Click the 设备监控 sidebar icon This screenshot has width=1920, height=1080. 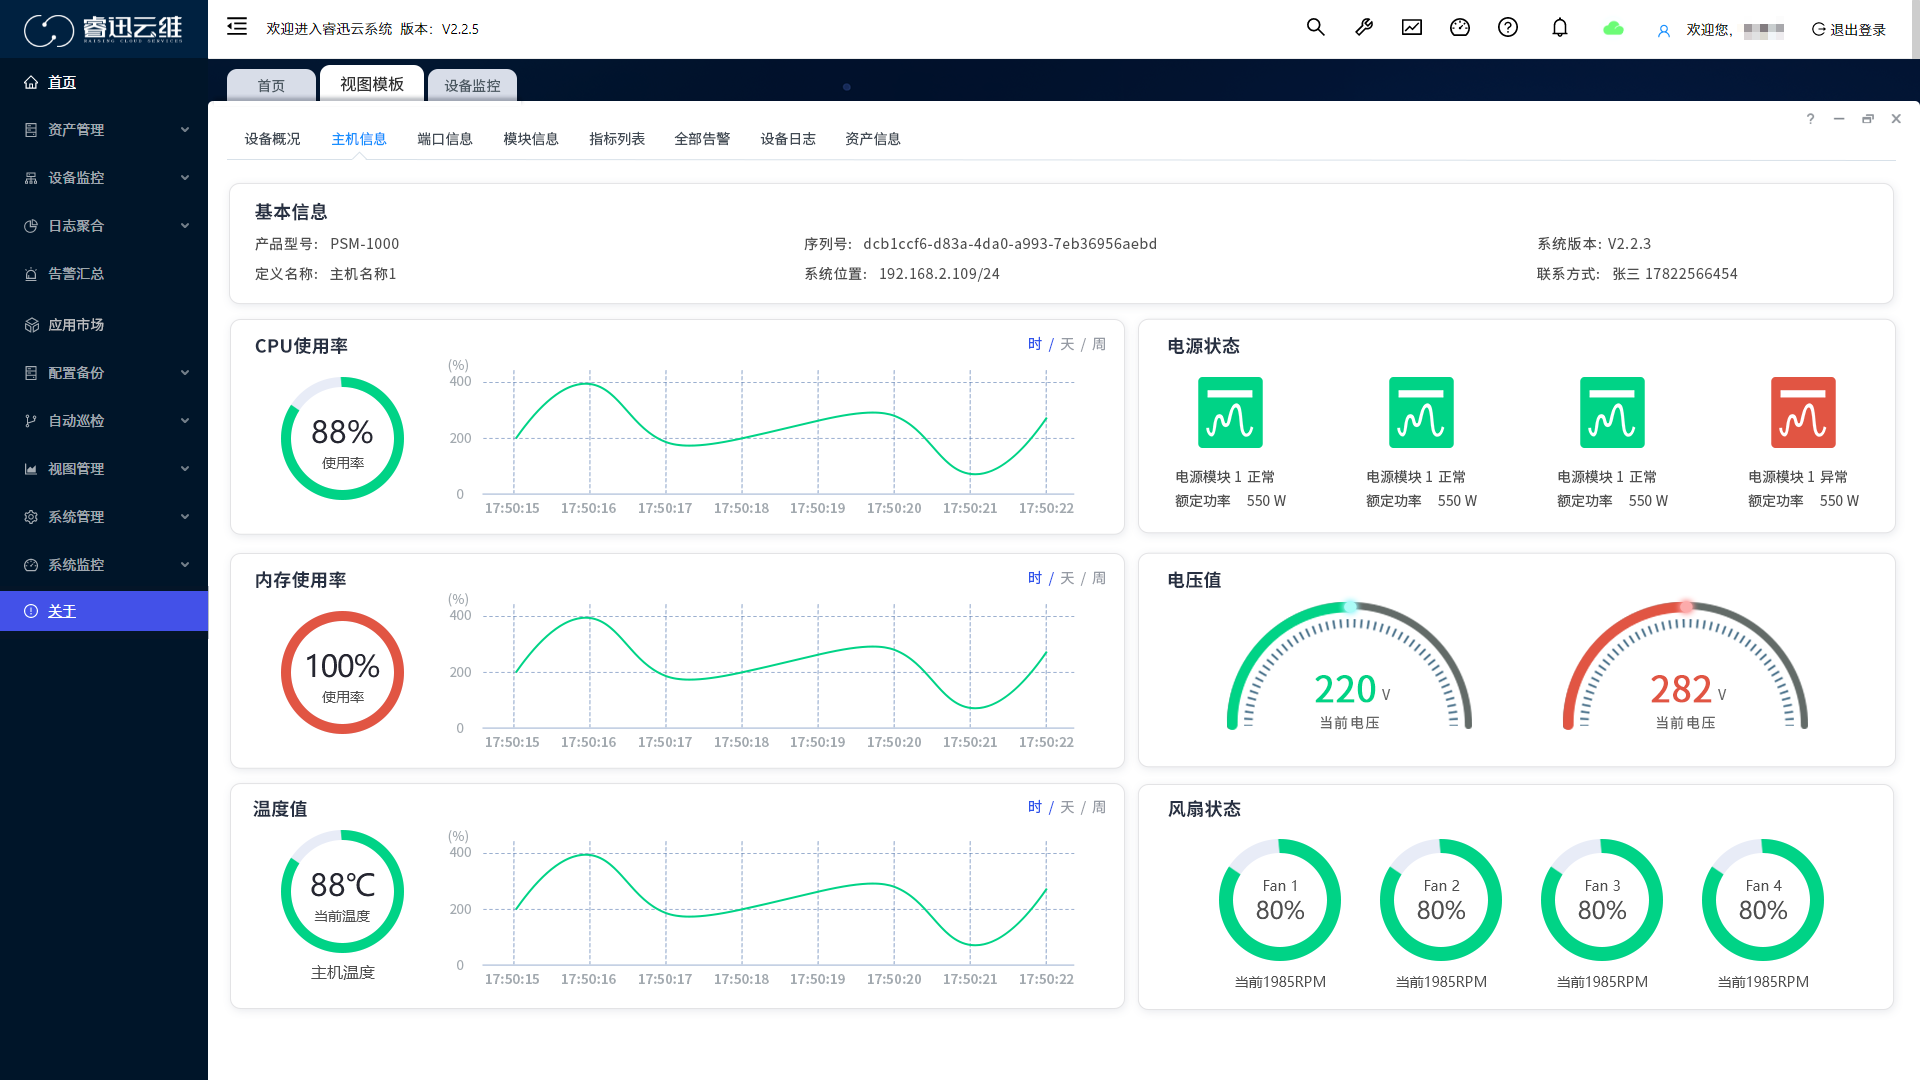point(31,178)
